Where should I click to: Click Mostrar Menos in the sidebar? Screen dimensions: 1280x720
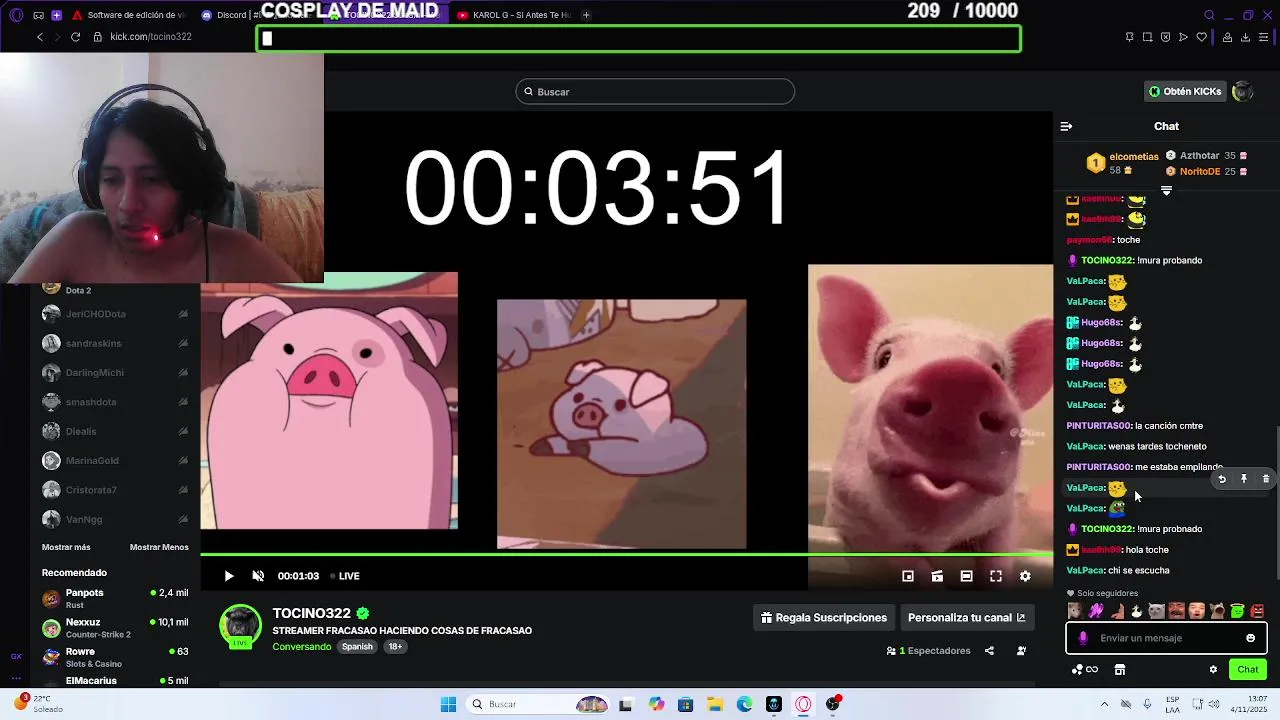(x=159, y=547)
